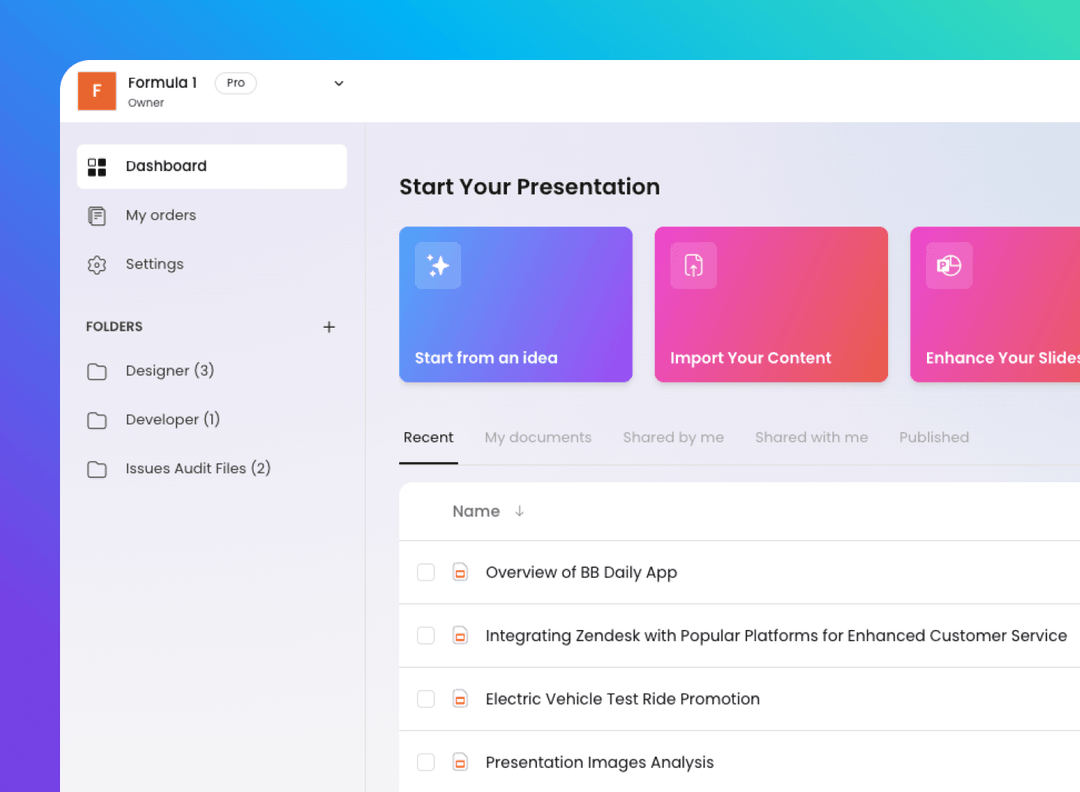This screenshot has height=792, width=1080.
Task: Click the slides icon on Enhance Your Slides card
Action: [x=948, y=265]
